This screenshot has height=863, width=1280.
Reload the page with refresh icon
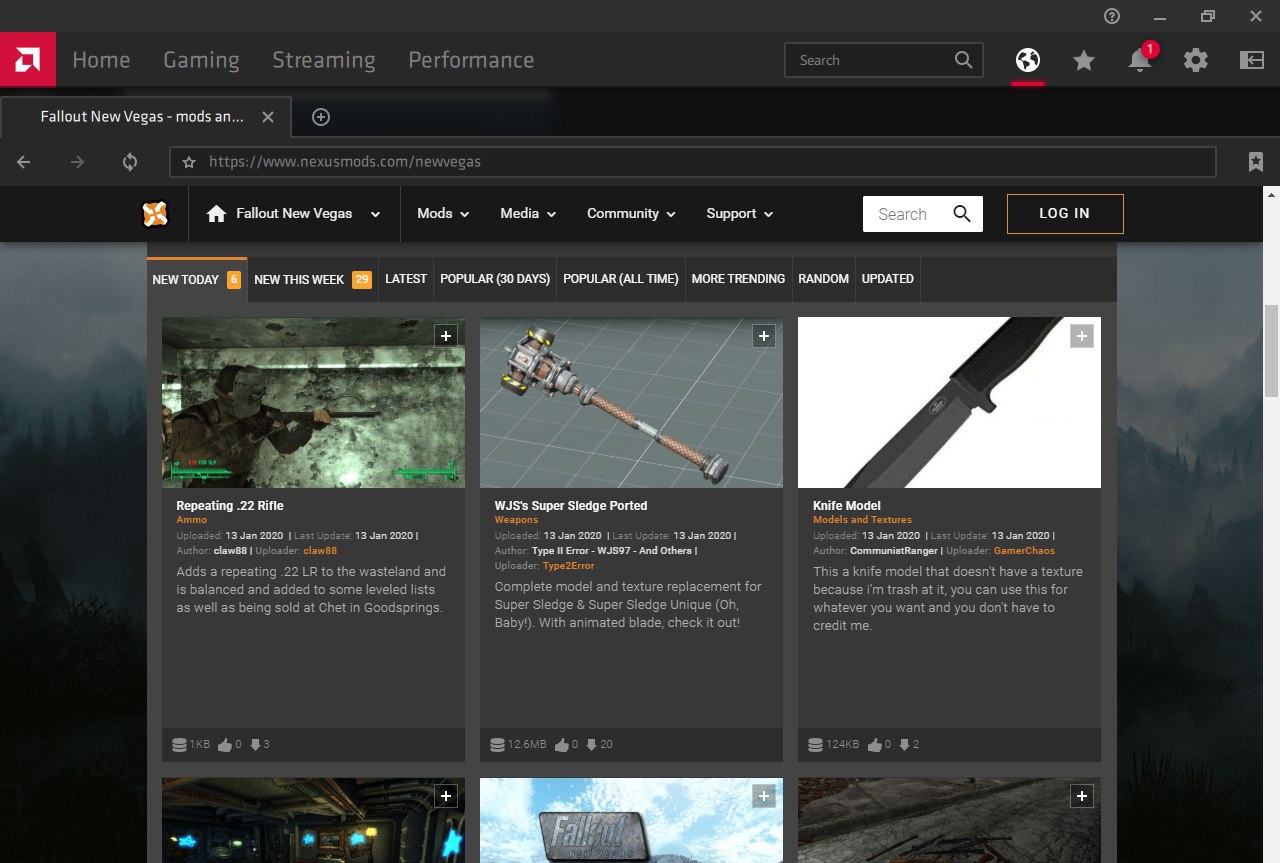130,162
